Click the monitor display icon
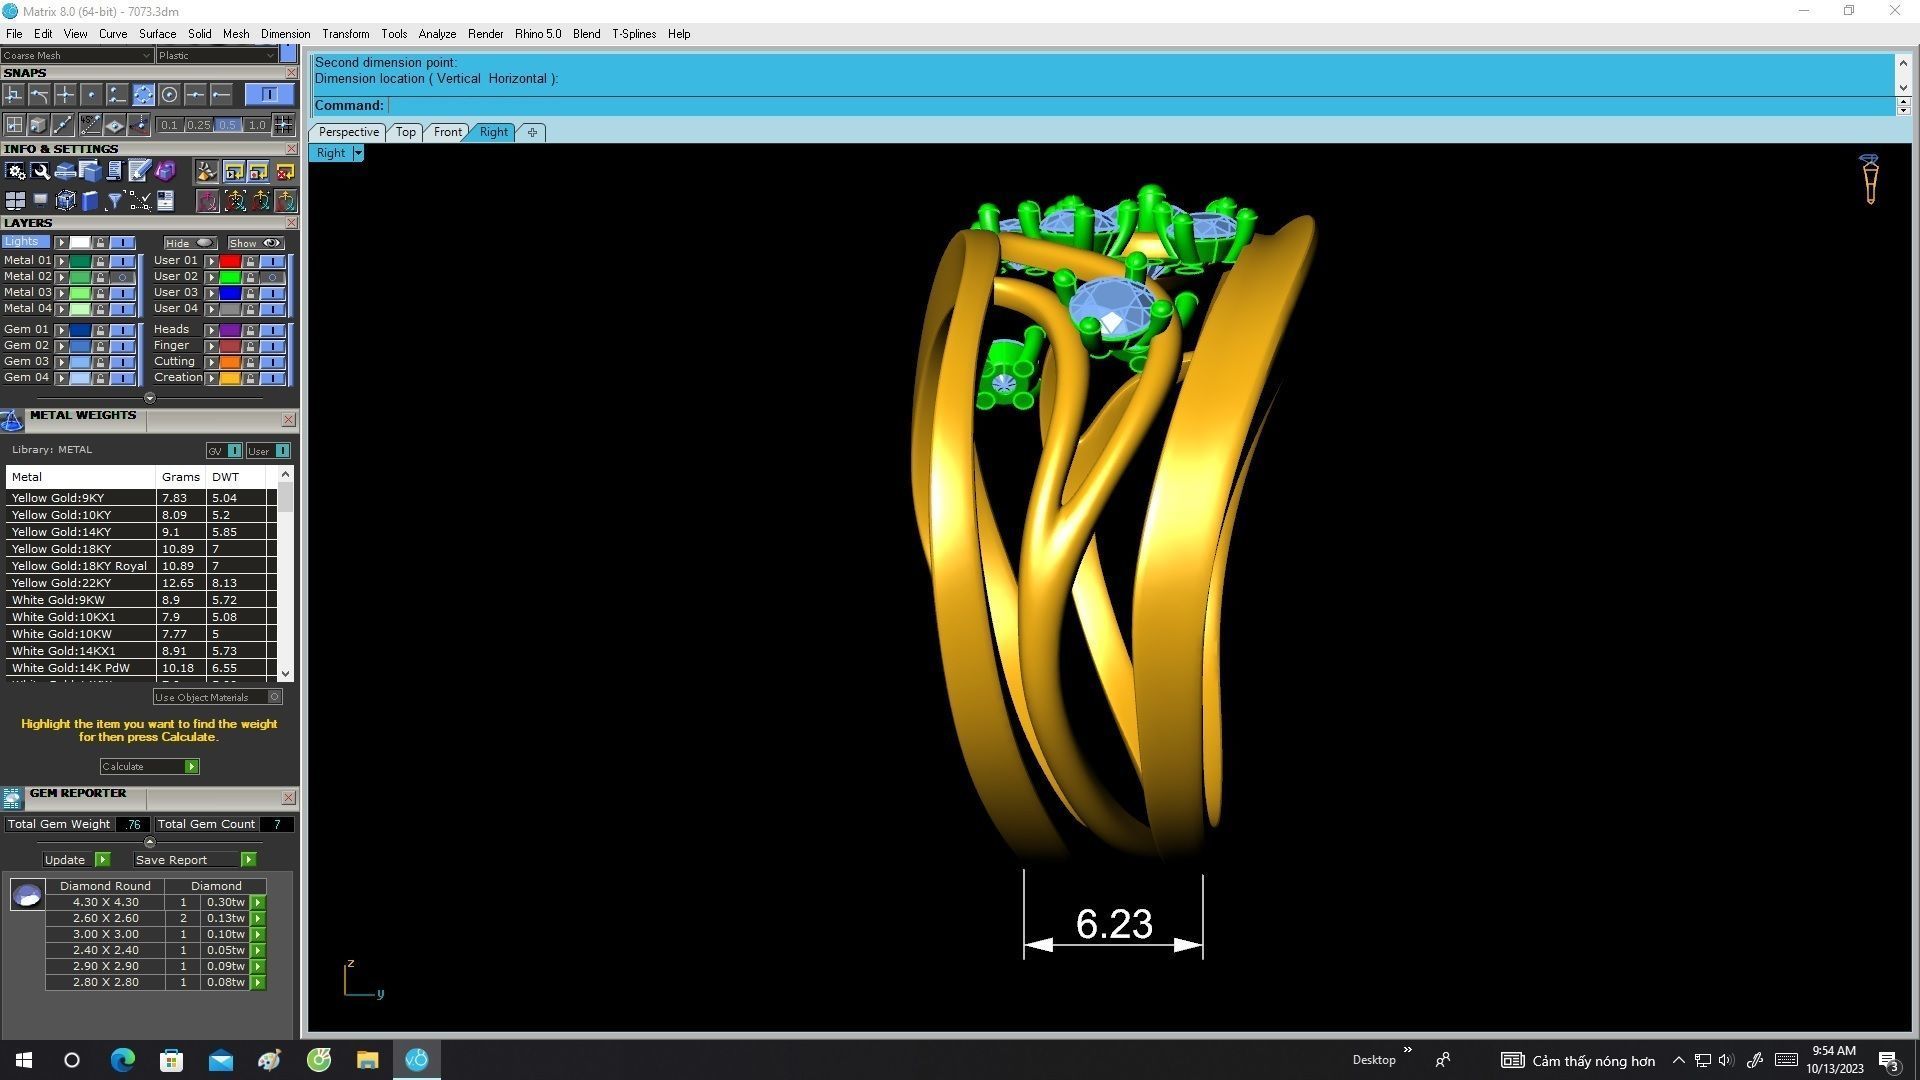This screenshot has width=1920, height=1080. pyautogui.click(x=40, y=201)
